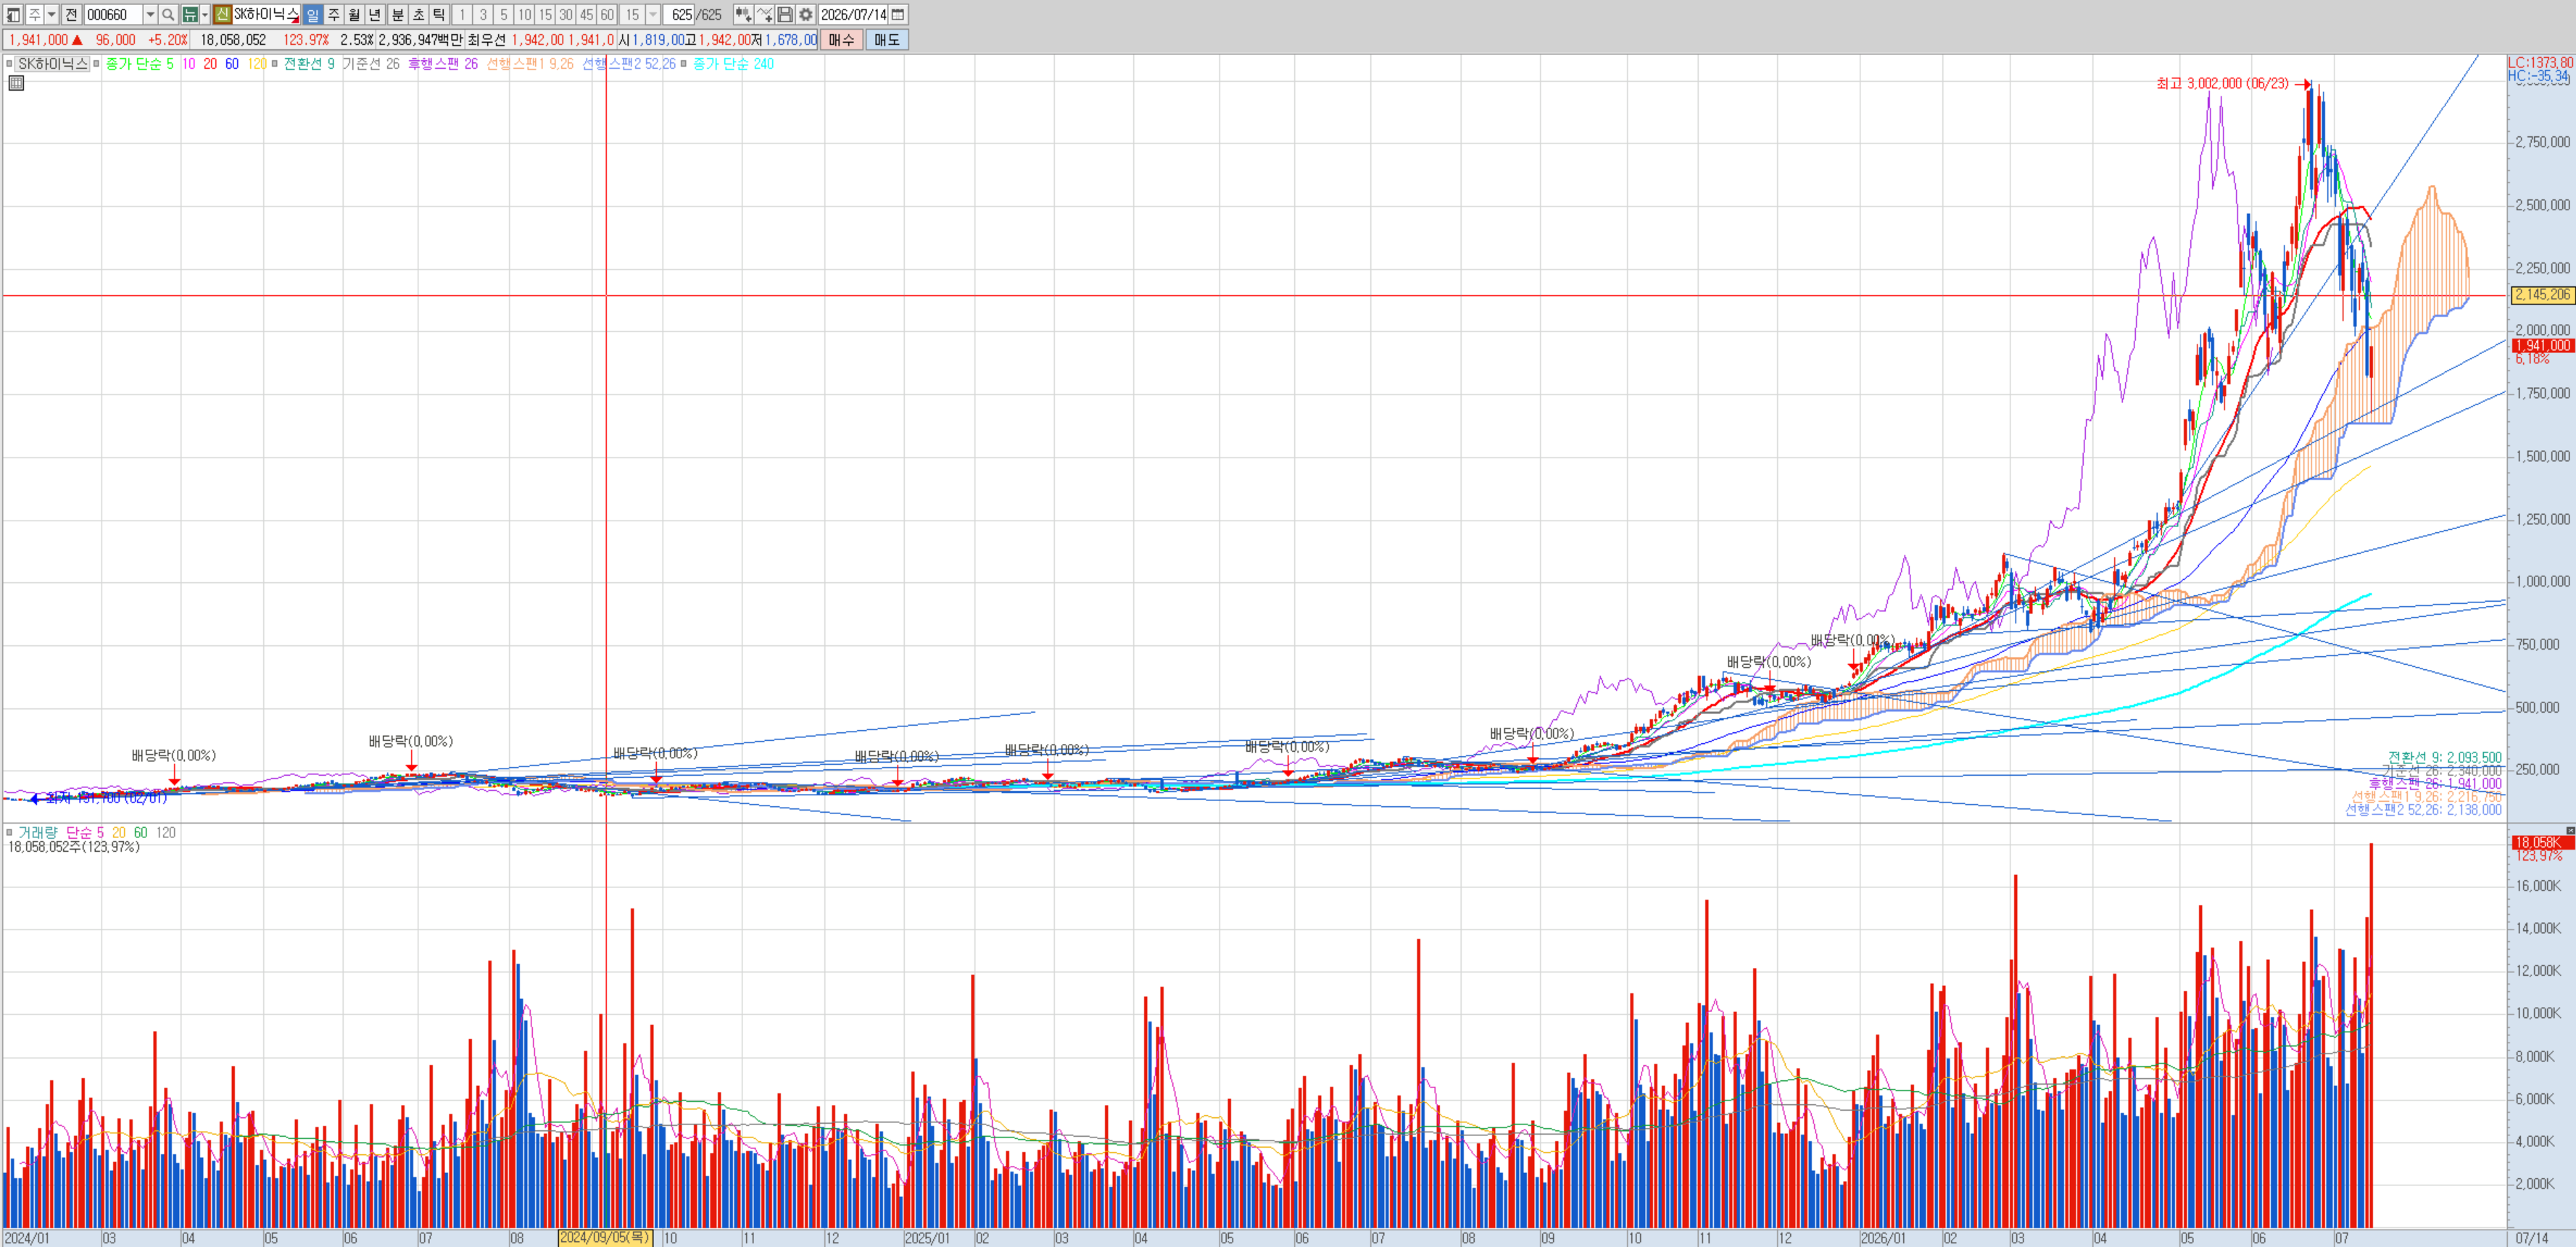Image resolution: width=2576 pixels, height=1247 pixels.
Task: Switch to the 주 weekly period
Action: (x=334, y=15)
